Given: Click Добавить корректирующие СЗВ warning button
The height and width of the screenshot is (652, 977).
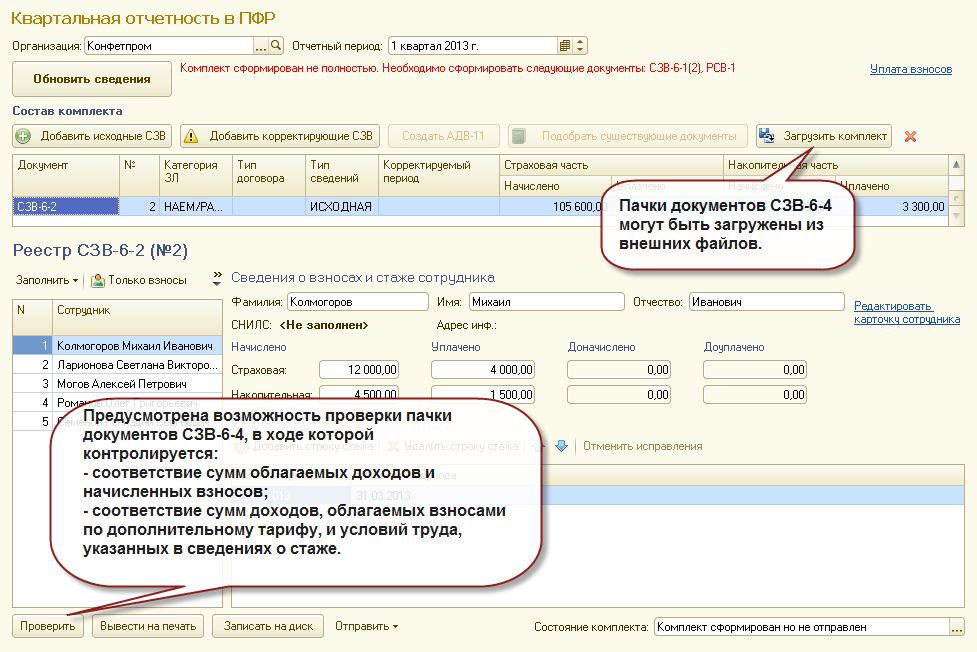Looking at the screenshot, I should point(280,136).
